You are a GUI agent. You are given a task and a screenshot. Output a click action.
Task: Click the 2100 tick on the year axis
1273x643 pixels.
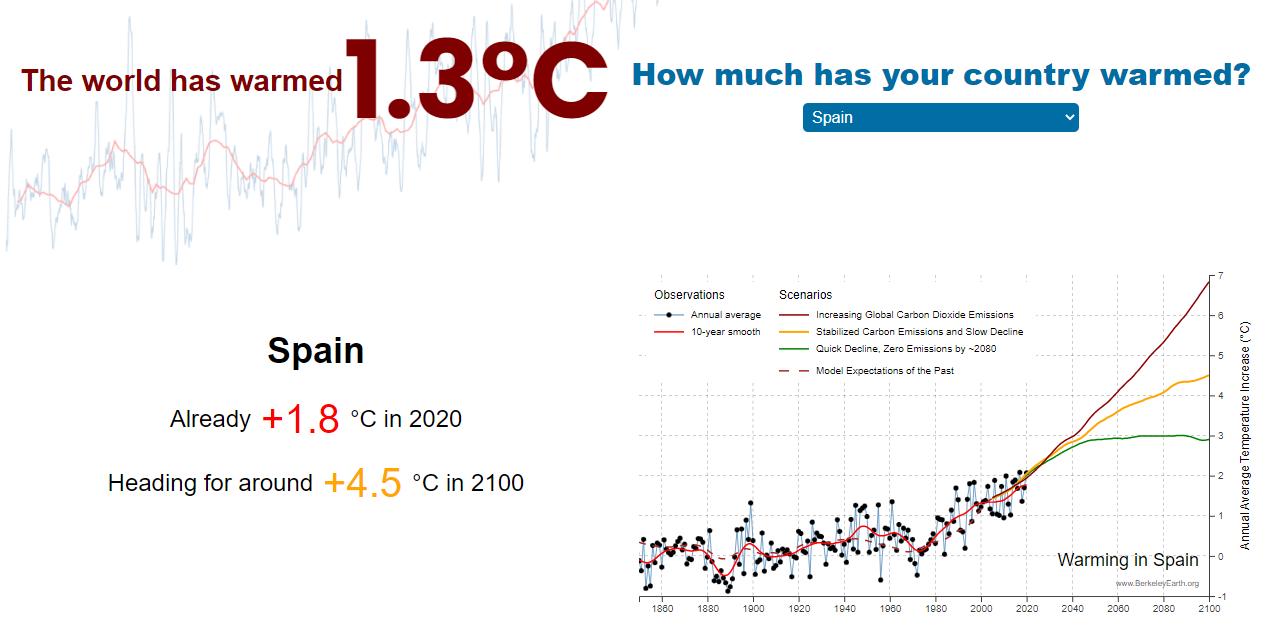pos(1208,608)
